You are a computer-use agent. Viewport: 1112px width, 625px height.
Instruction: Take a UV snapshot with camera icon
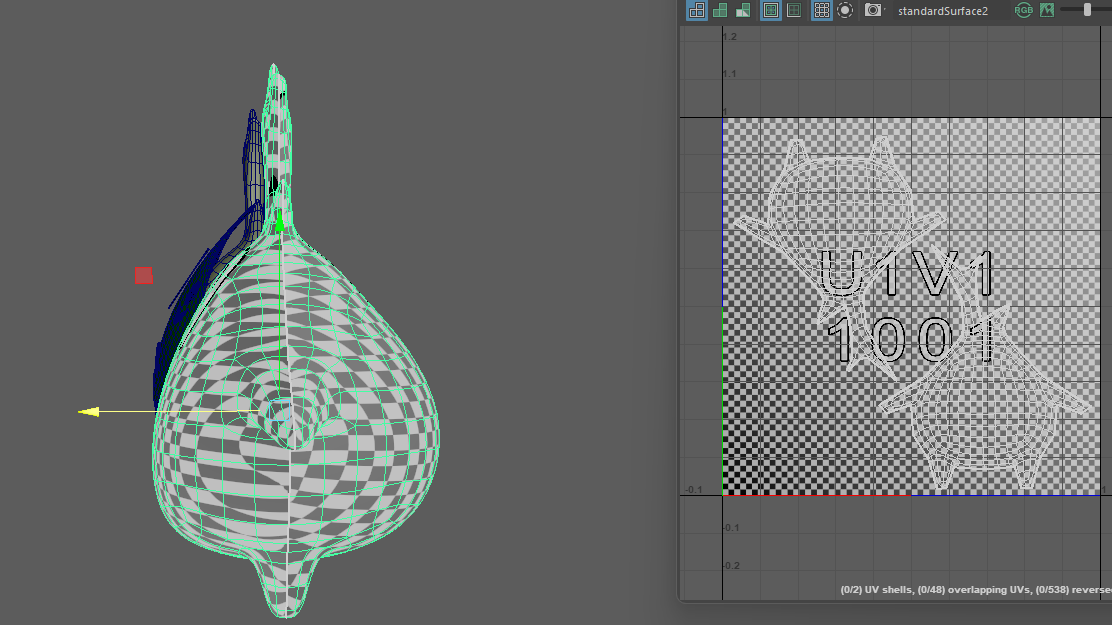[x=873, y=10]
